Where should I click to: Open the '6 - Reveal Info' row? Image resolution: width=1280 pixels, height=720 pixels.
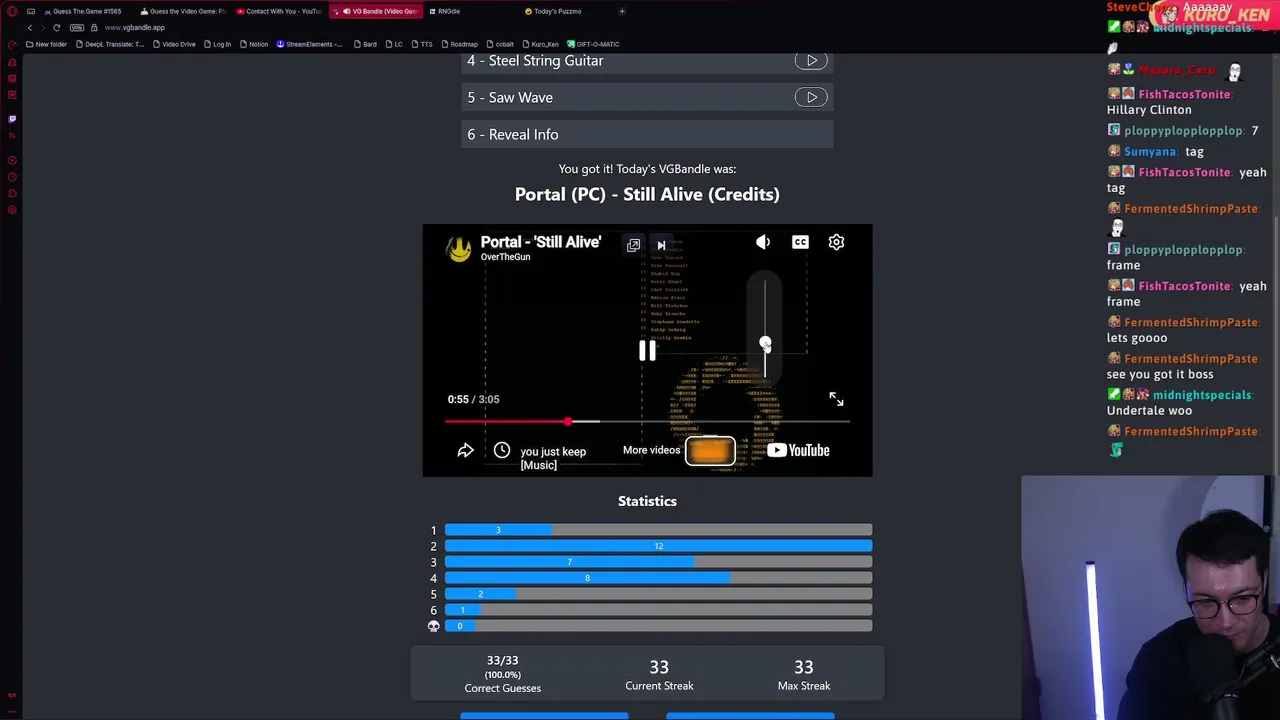coord(647,134)
